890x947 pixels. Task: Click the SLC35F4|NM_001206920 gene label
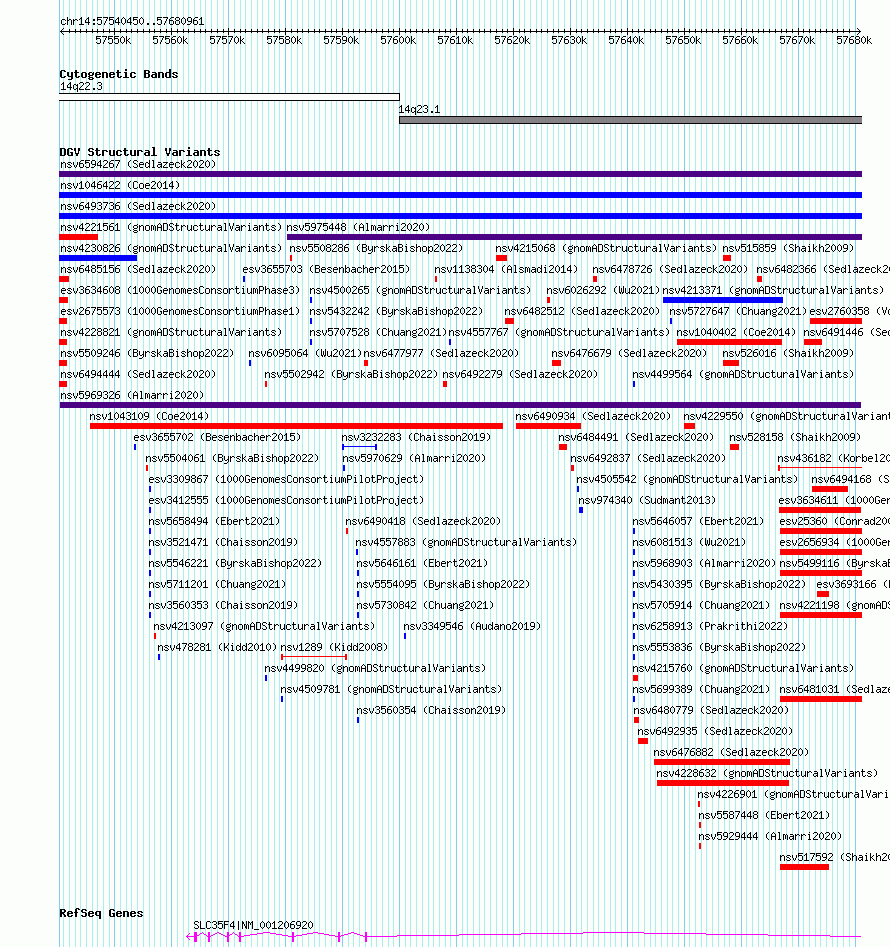(253, 925)
